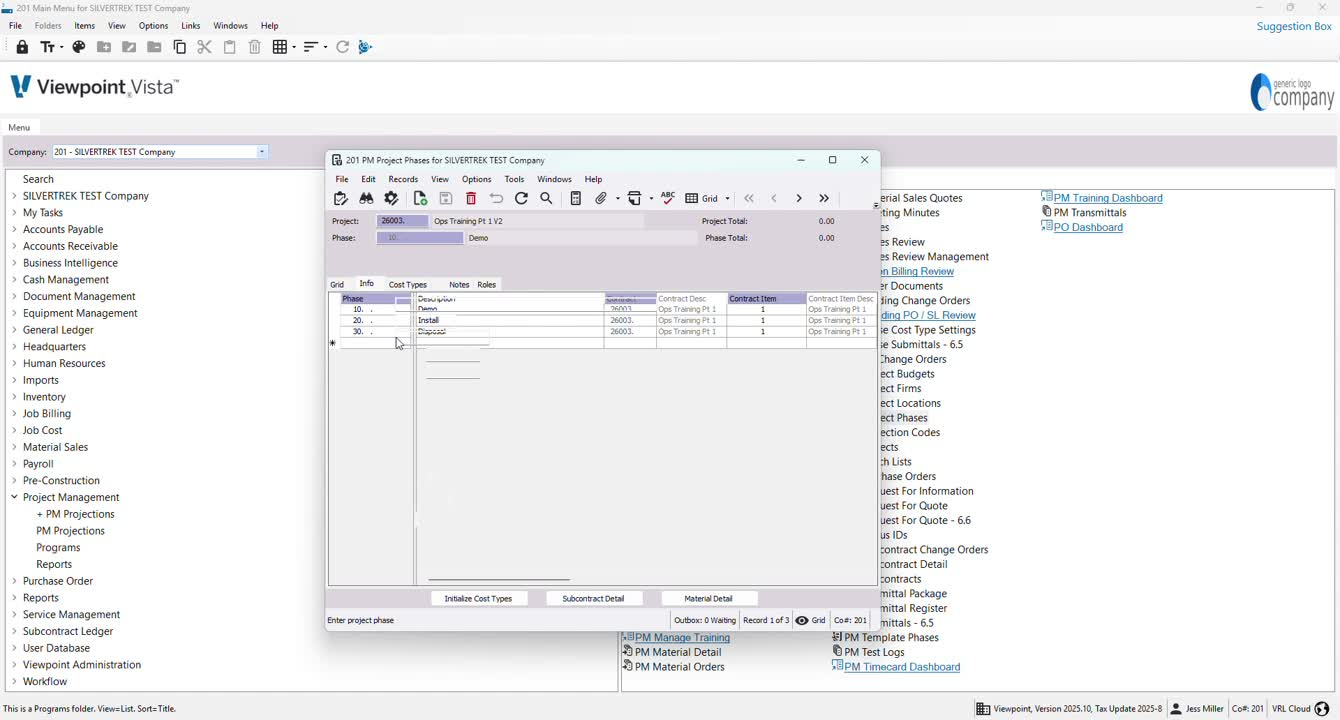
Task: Open the PM Timecard Dashboard link
Action: [x=902, y=667]
